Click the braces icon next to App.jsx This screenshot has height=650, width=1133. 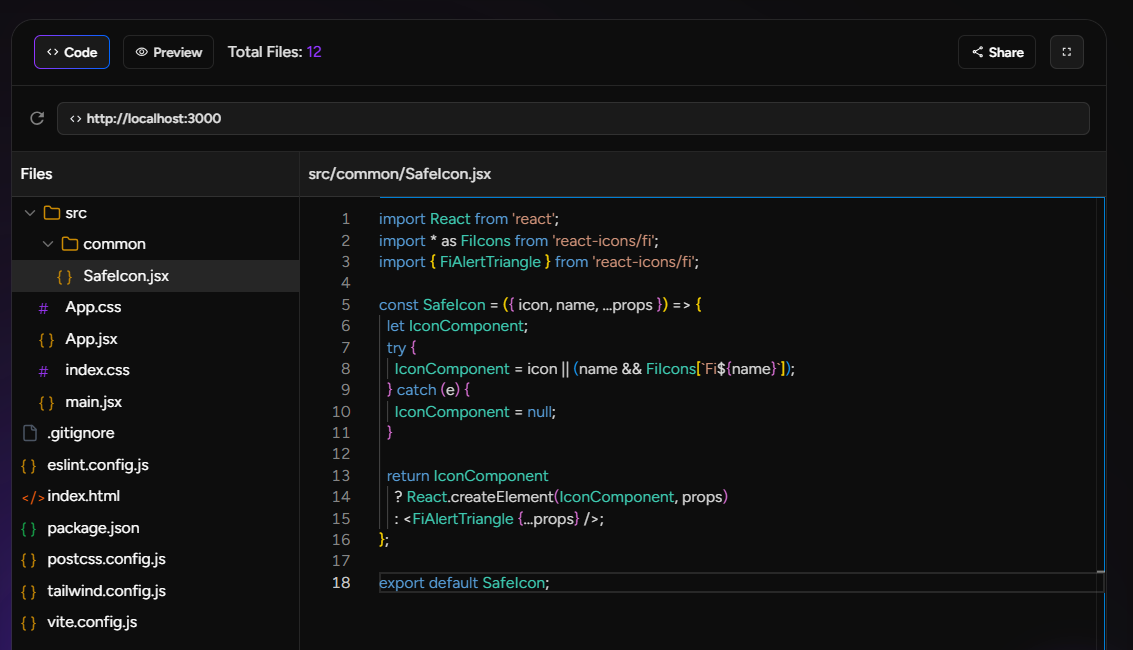(46, 339)
